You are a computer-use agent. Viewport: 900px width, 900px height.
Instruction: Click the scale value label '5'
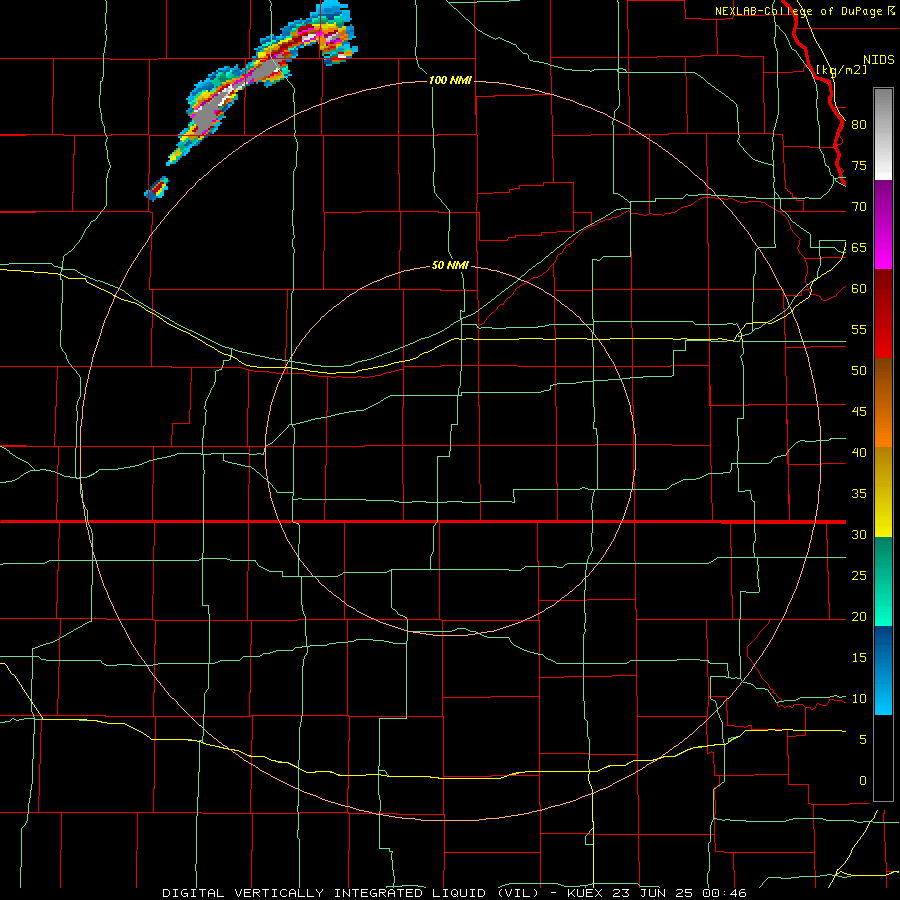[x=863, y=740]
